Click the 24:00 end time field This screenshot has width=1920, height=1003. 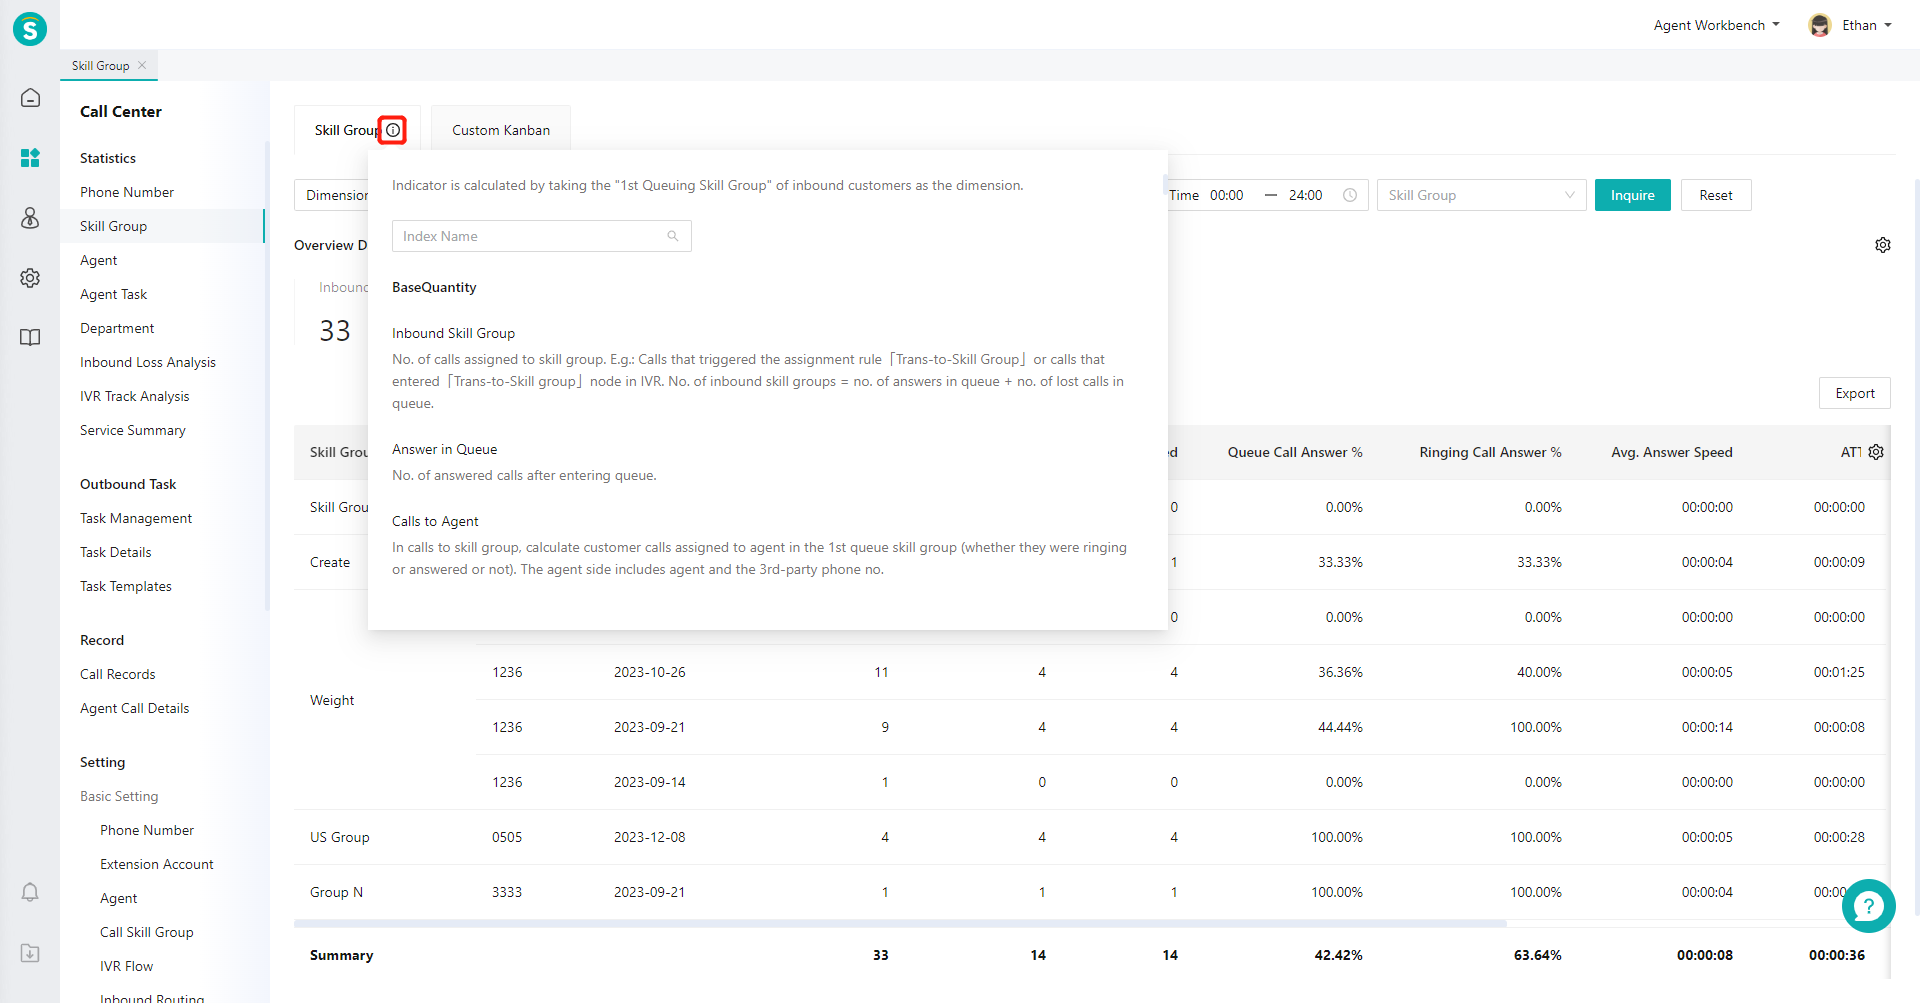coord(1305,195)
